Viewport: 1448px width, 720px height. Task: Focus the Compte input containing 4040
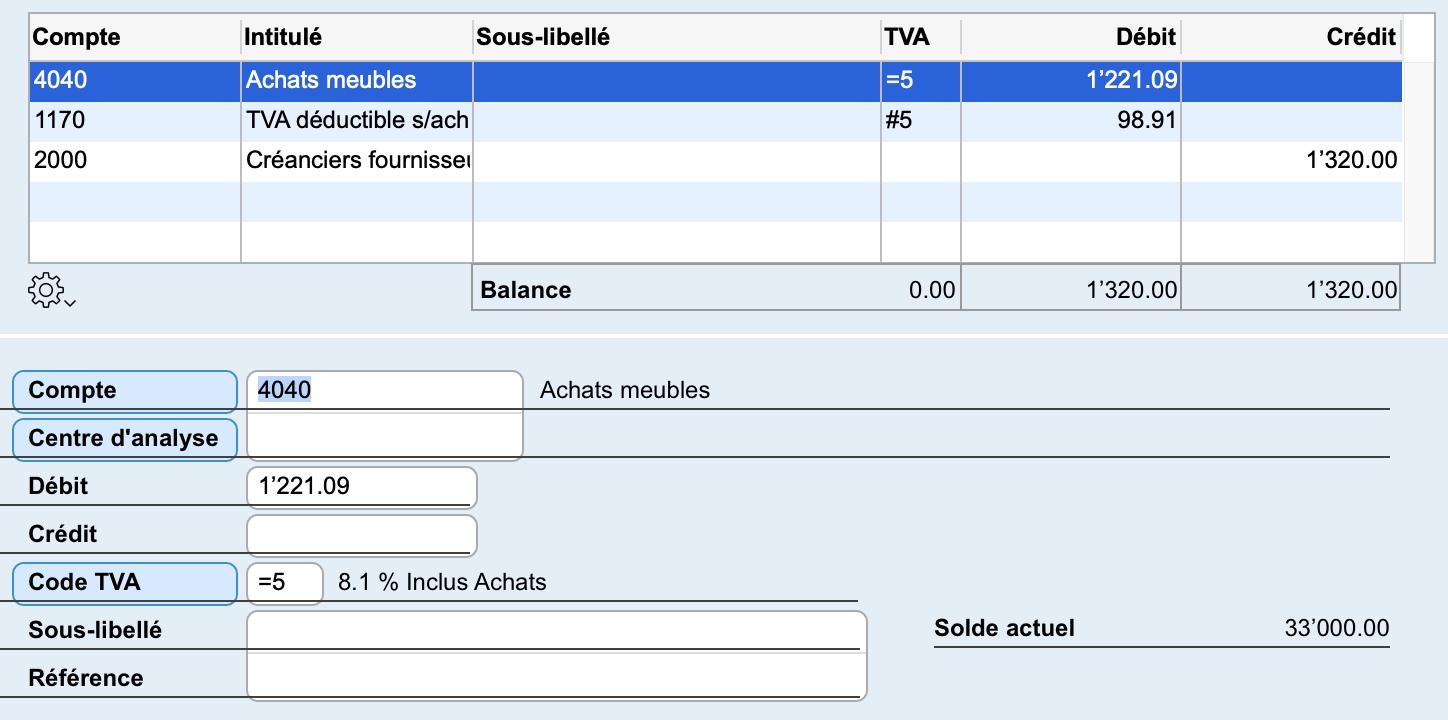(x=385, y=390)
